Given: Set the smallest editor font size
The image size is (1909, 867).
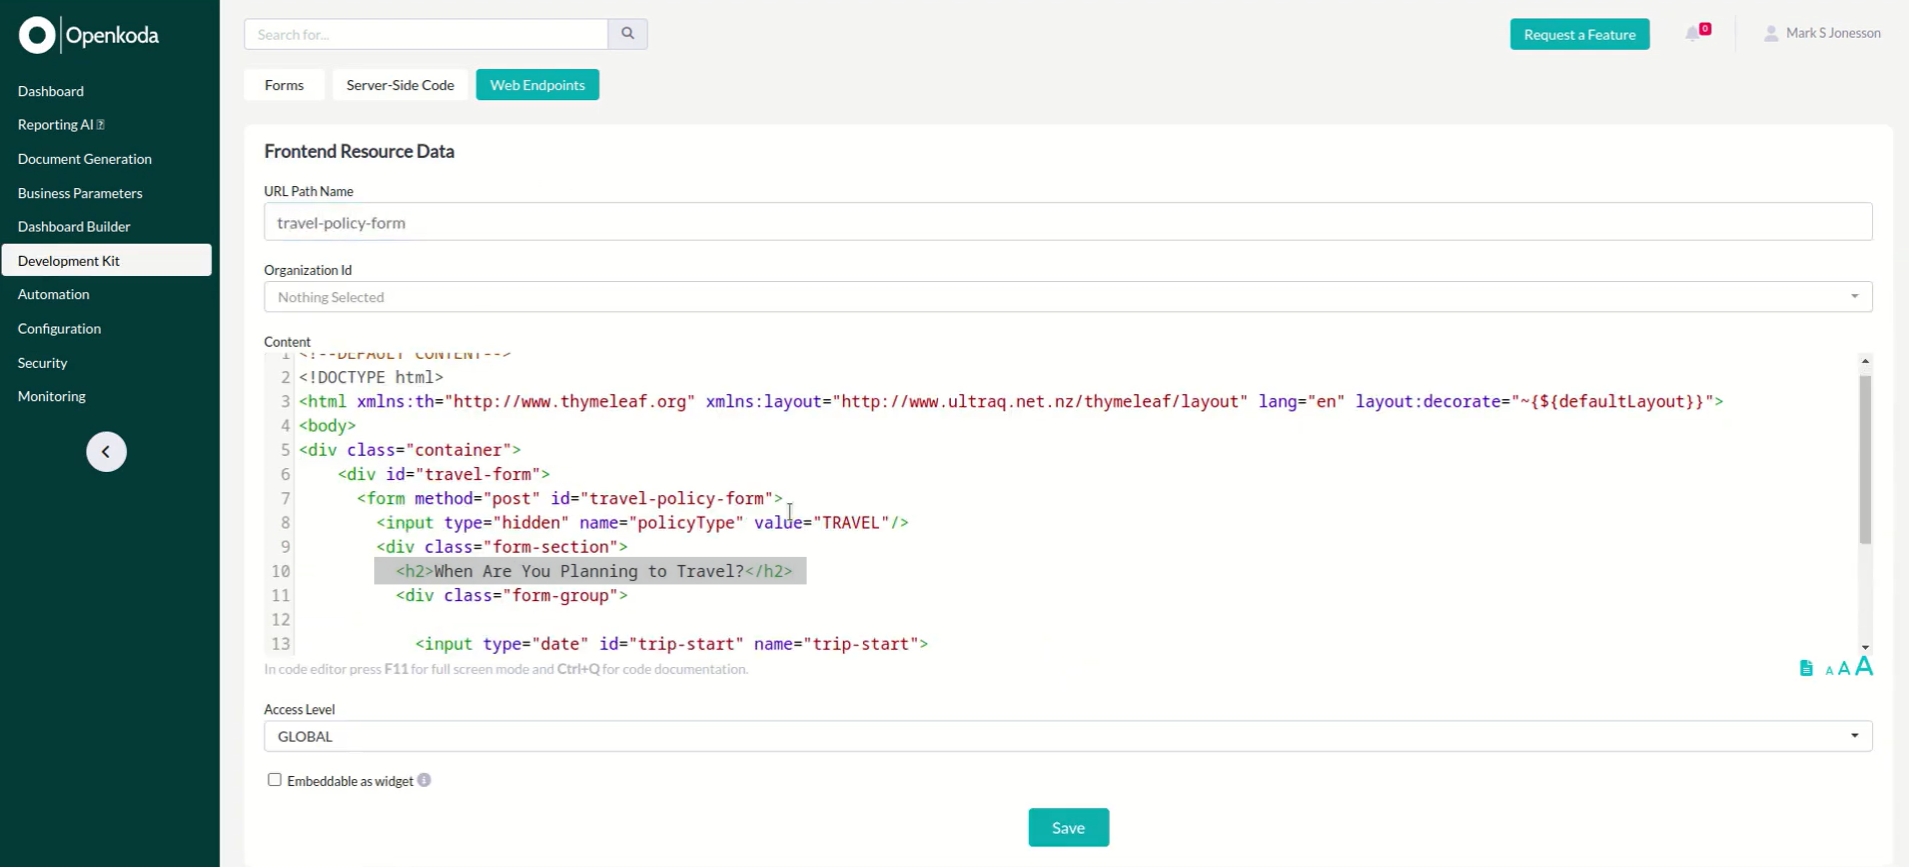Looking at the screenshot, I should [1829, 671].
